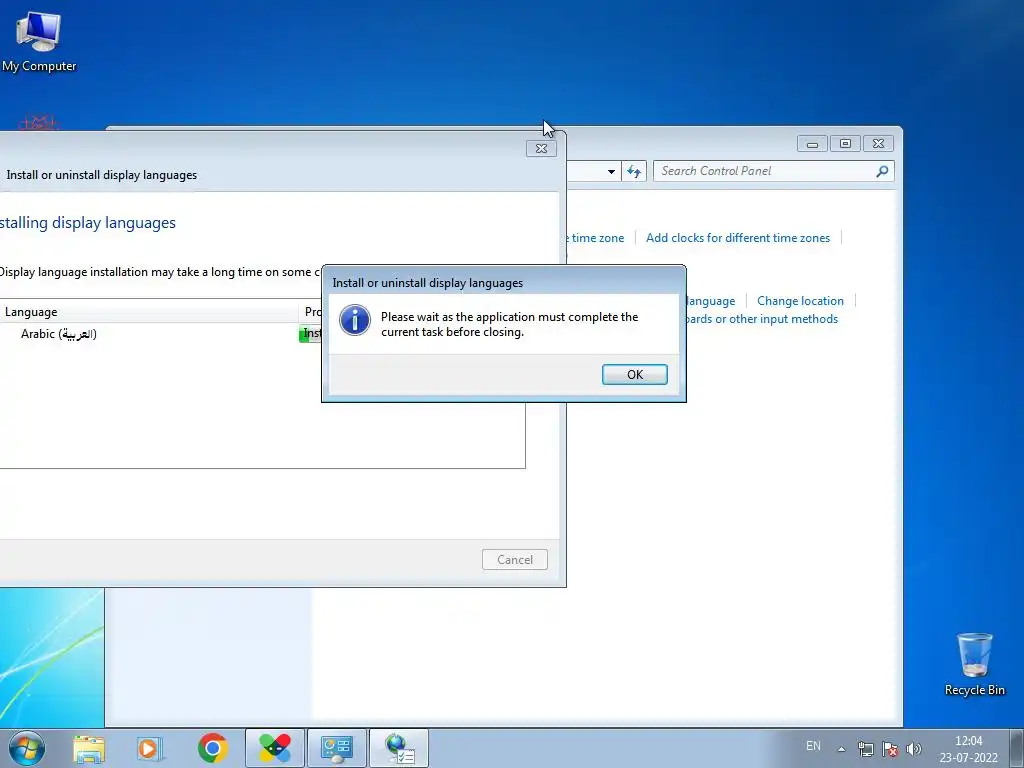This screenshot has height=768, width=1024.
Task: Open Add clocks for different time zones
Action: pyautogui.click(x=738, y=238)
